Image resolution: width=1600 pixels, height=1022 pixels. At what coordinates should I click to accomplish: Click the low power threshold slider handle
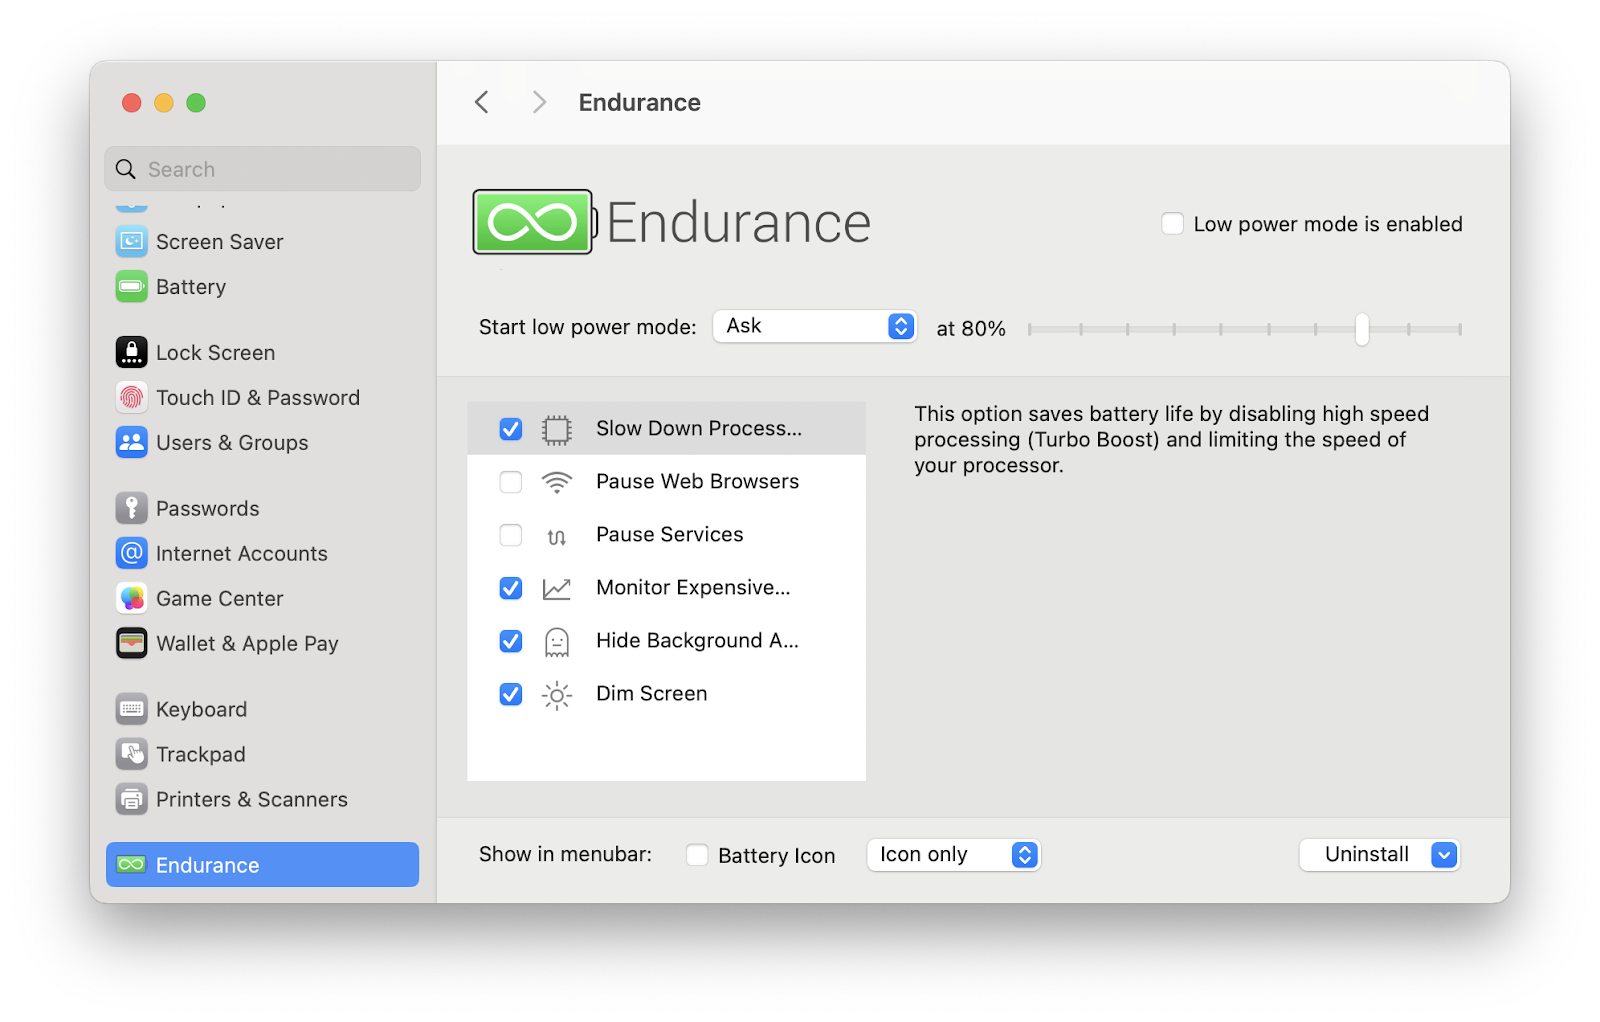(x=1362, y=329)
